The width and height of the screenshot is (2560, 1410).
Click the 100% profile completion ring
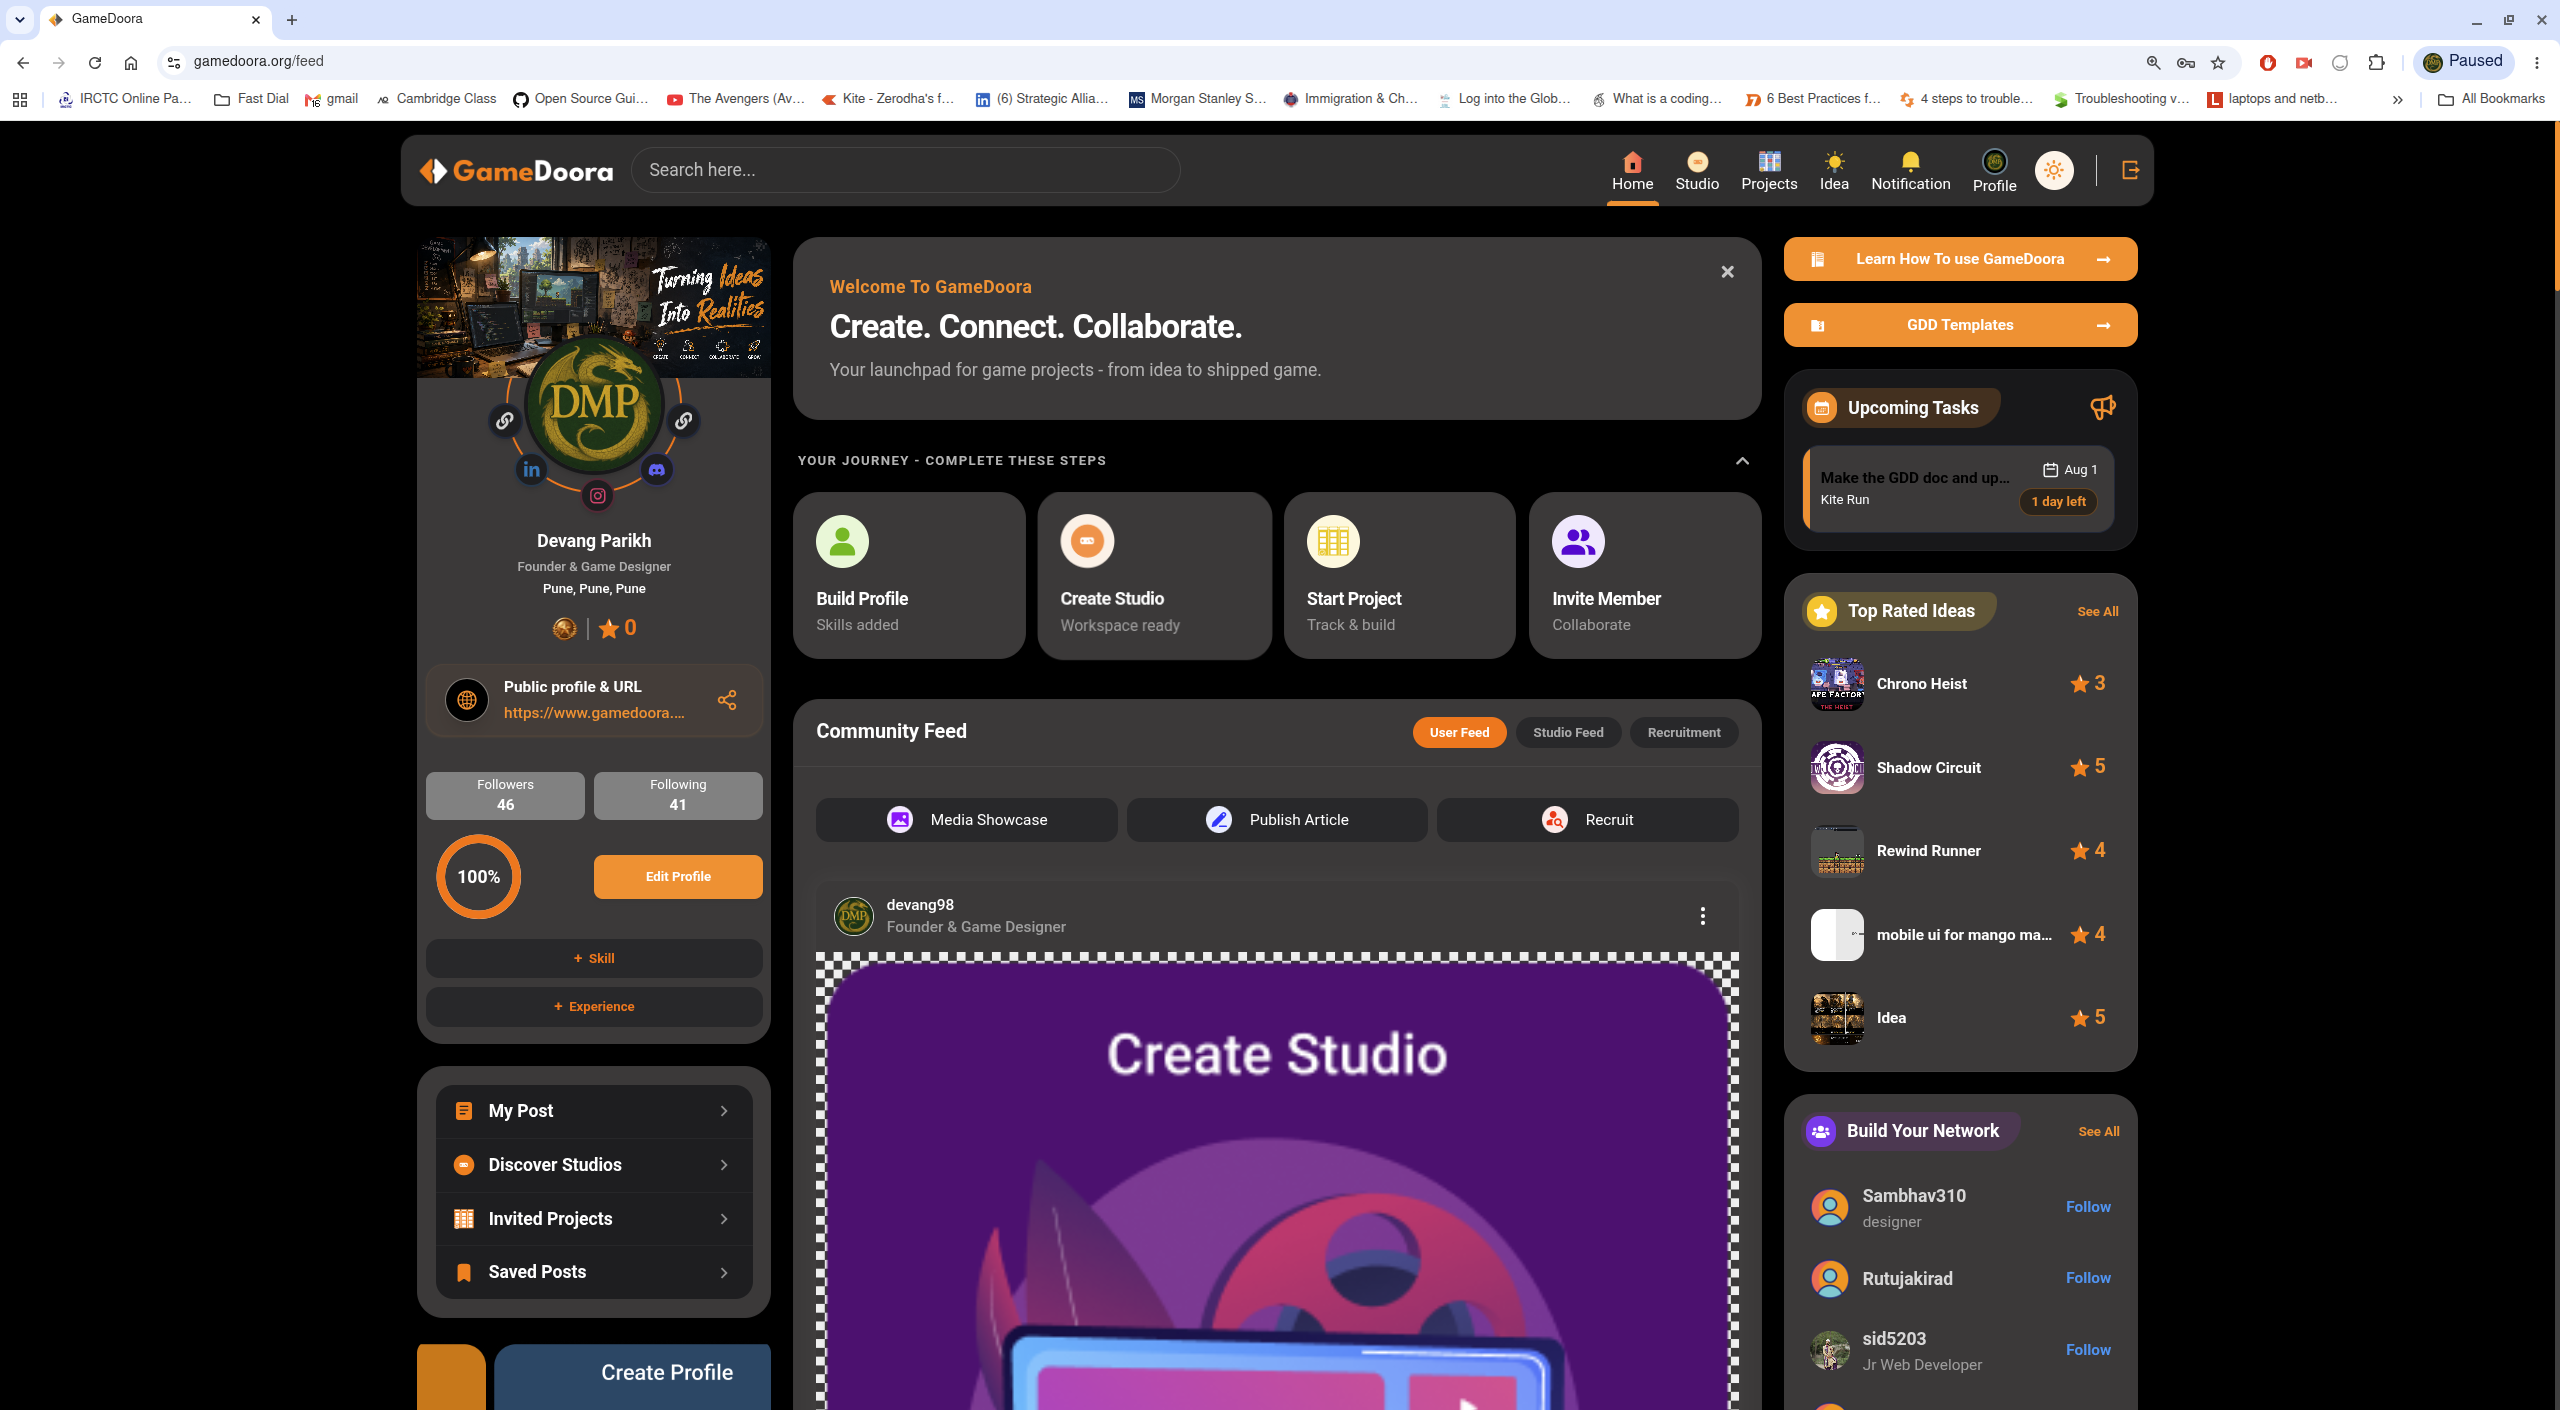(x=478, y=877)
